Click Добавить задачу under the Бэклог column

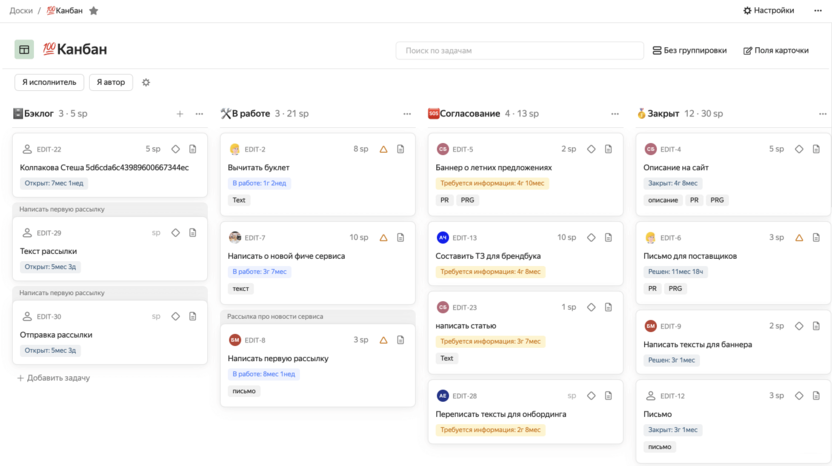pyautogui.click(x=53, y=378)
